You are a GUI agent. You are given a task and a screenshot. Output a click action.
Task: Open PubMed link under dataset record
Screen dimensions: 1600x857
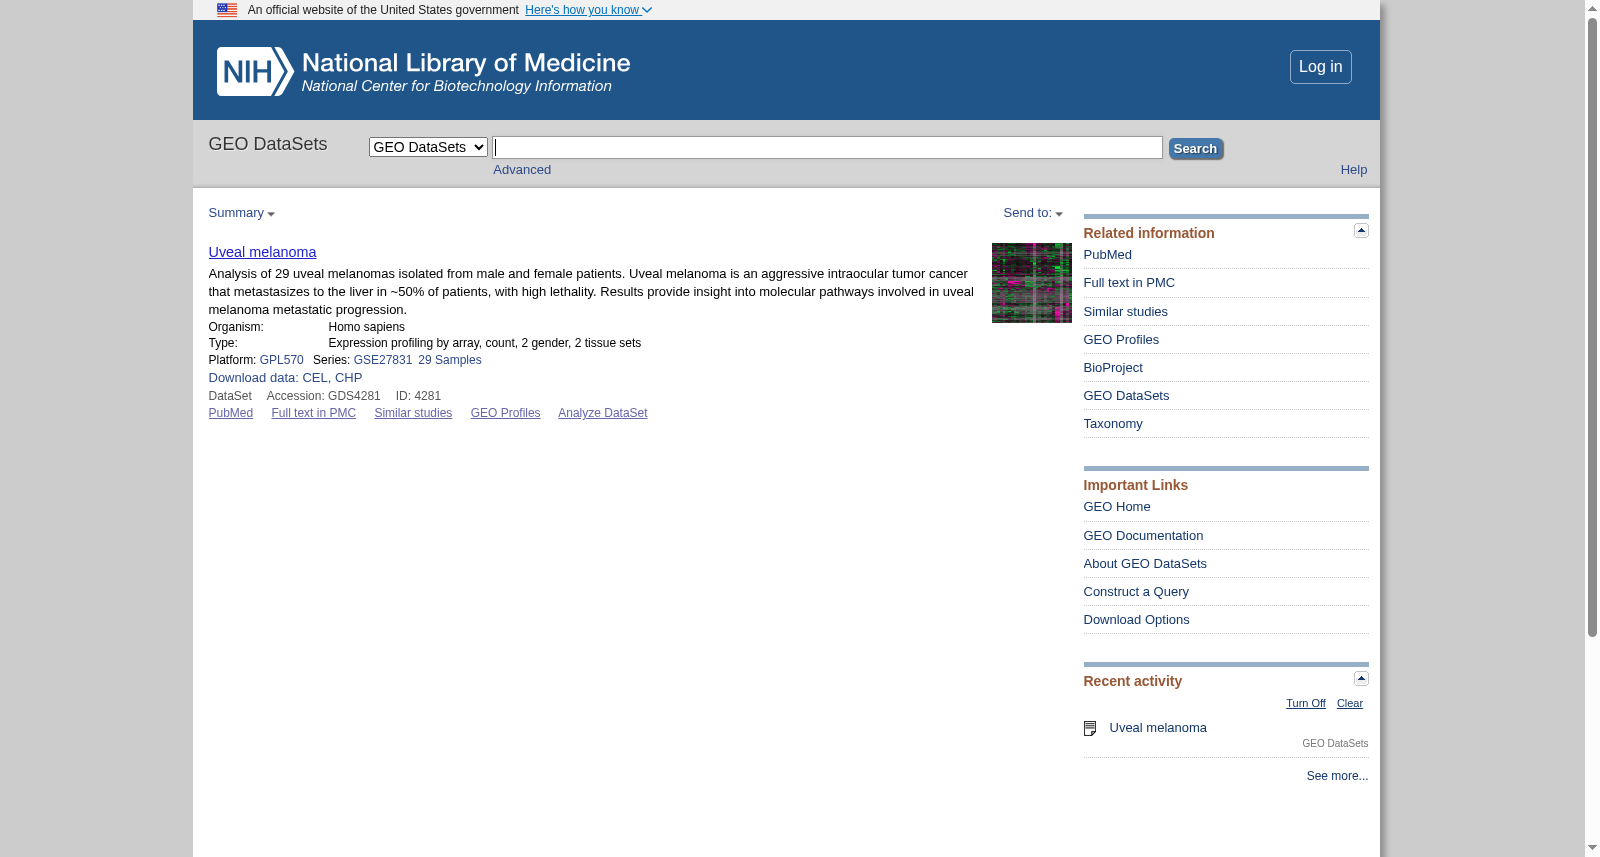click(230, 413)
